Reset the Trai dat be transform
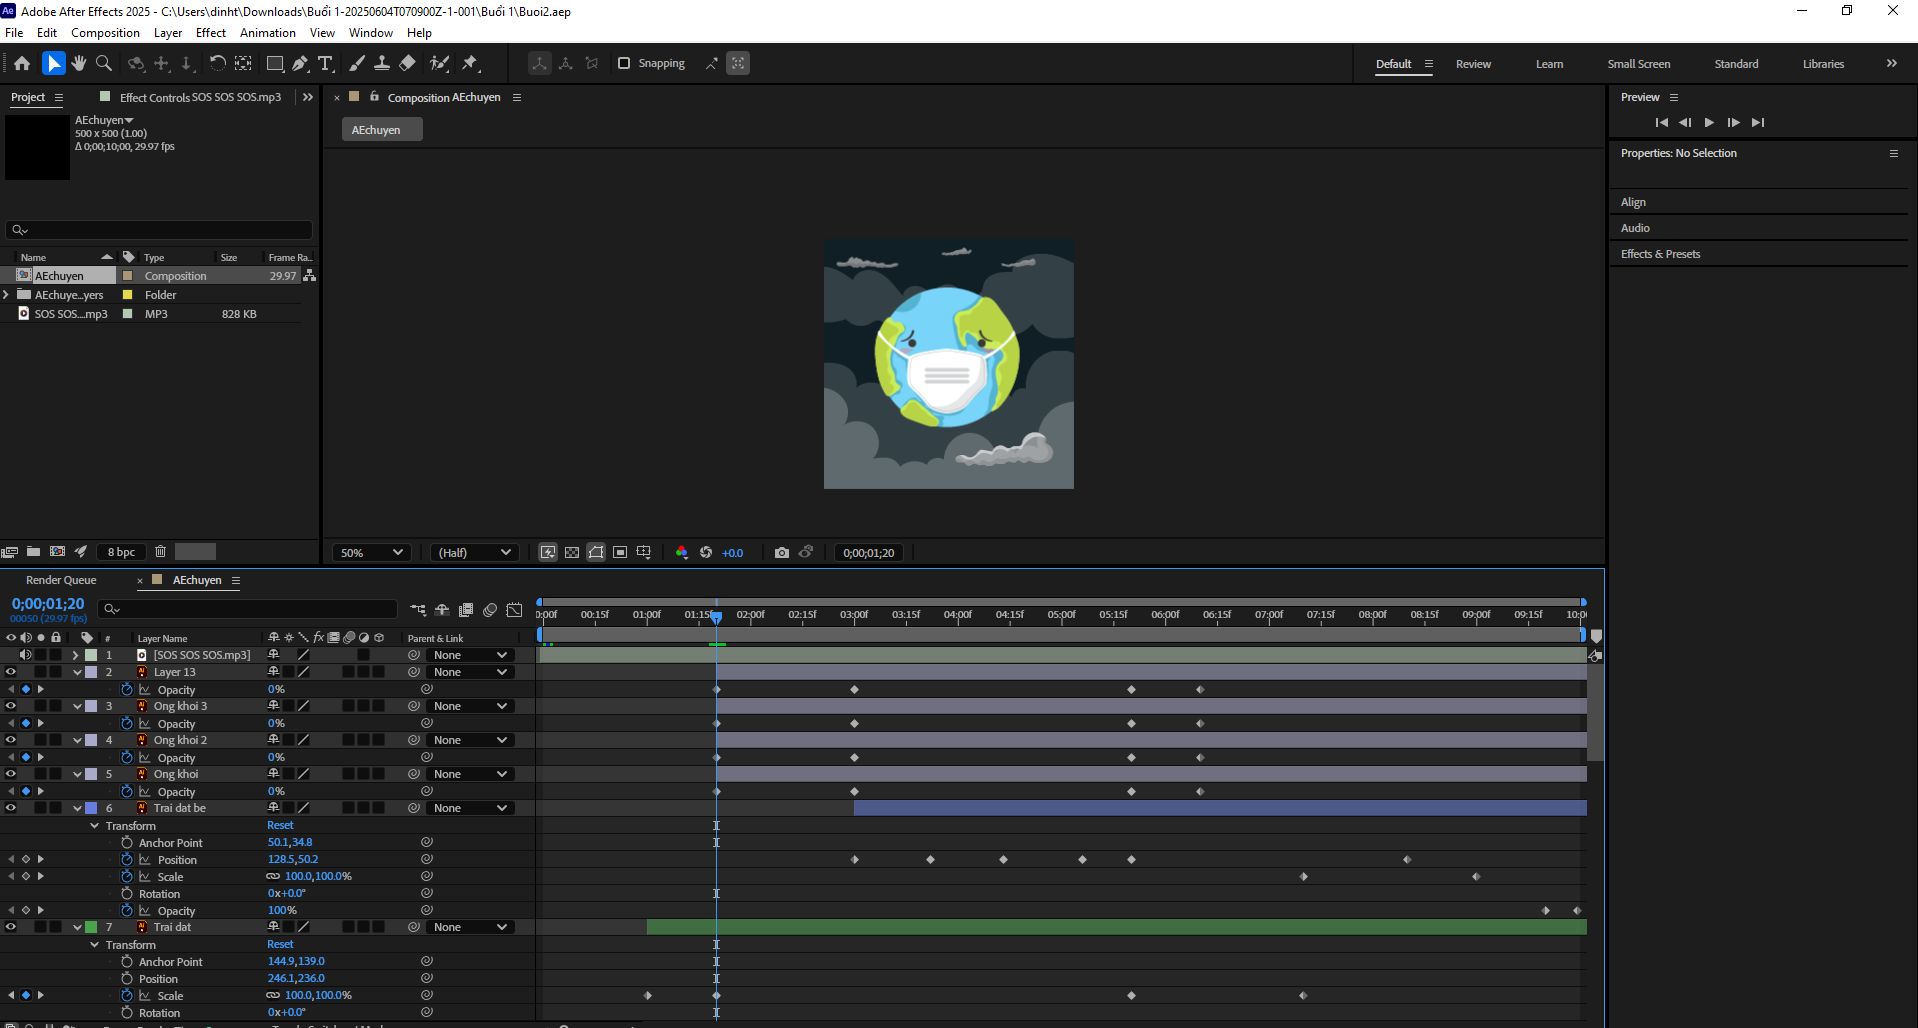The width and height of the screenshot is (1918, 1028). 280,825
